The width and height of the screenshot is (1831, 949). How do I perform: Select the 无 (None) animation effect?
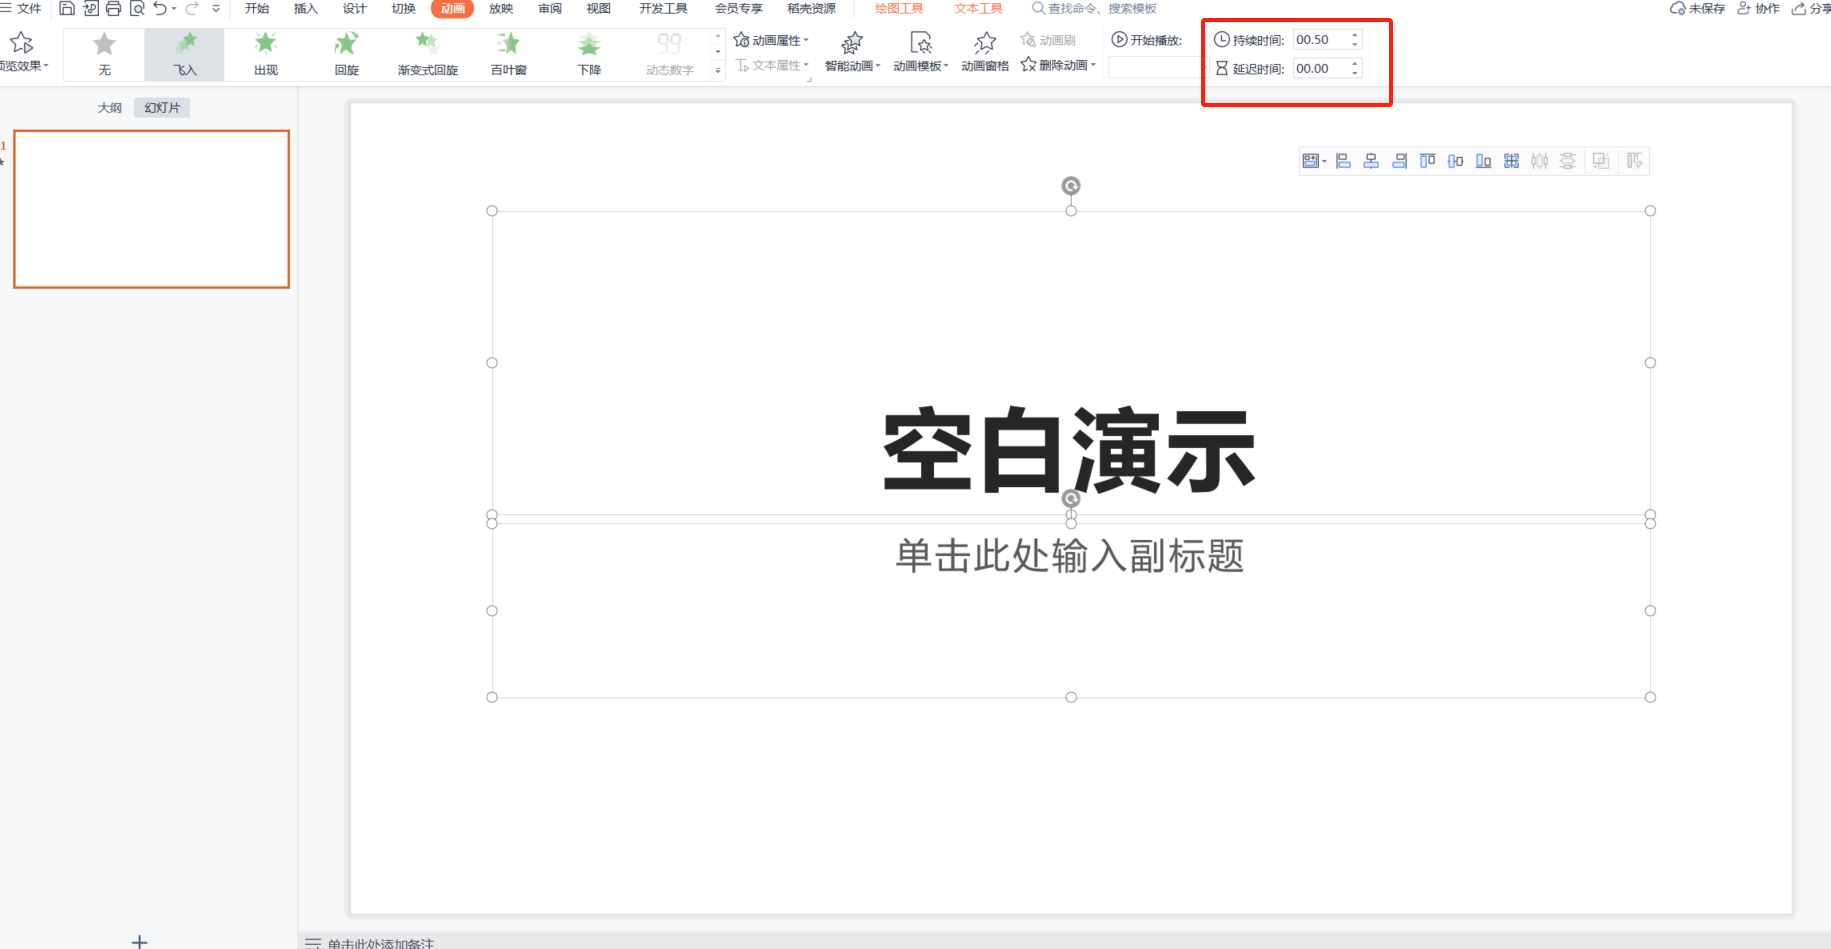[104, 54]
